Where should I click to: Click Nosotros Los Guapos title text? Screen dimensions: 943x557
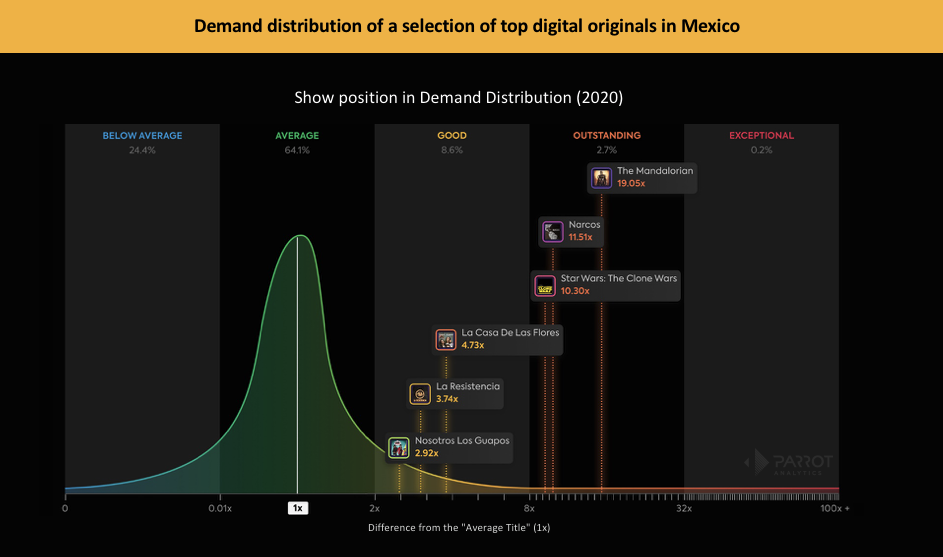tap(462, 440)
